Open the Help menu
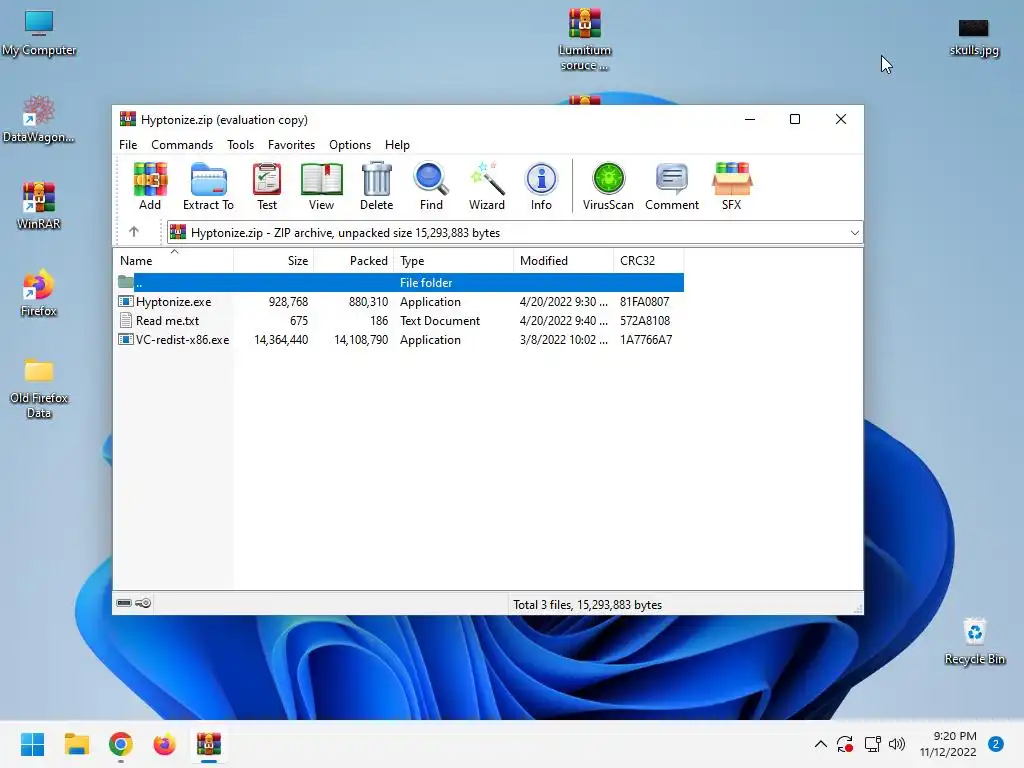Image resolution: width=1024 pixels, height=768 pixels. (x=397, y=145)
